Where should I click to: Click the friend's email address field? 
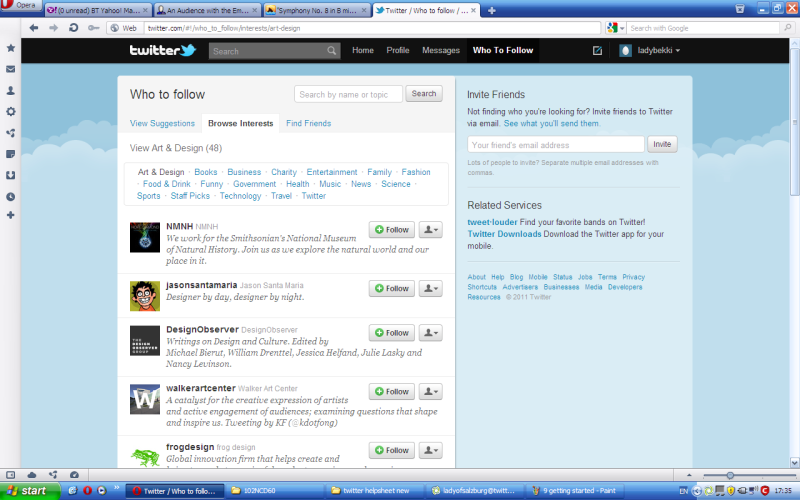coord(556,144)
